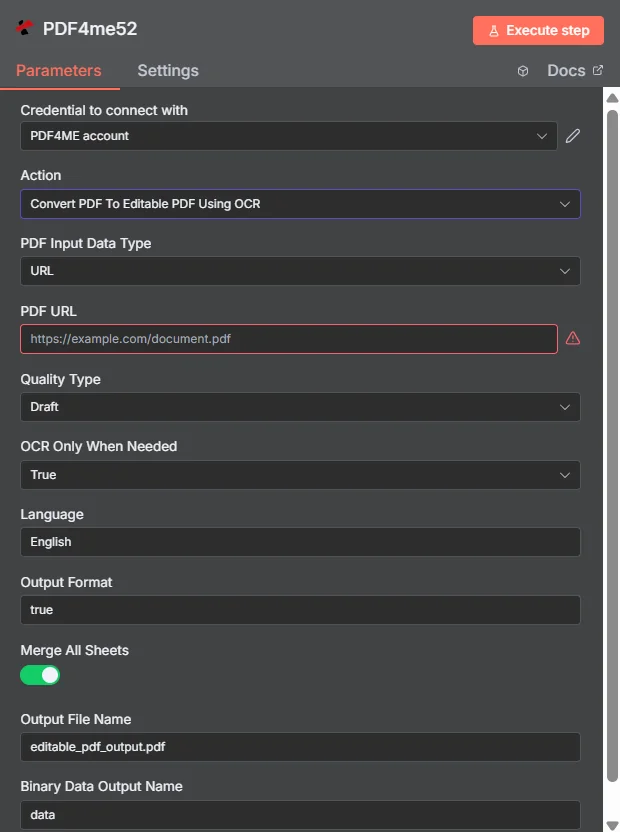Click the "Merge All Sheets" label
This screenshot has height=832, width=620.
tap(74, 651)
